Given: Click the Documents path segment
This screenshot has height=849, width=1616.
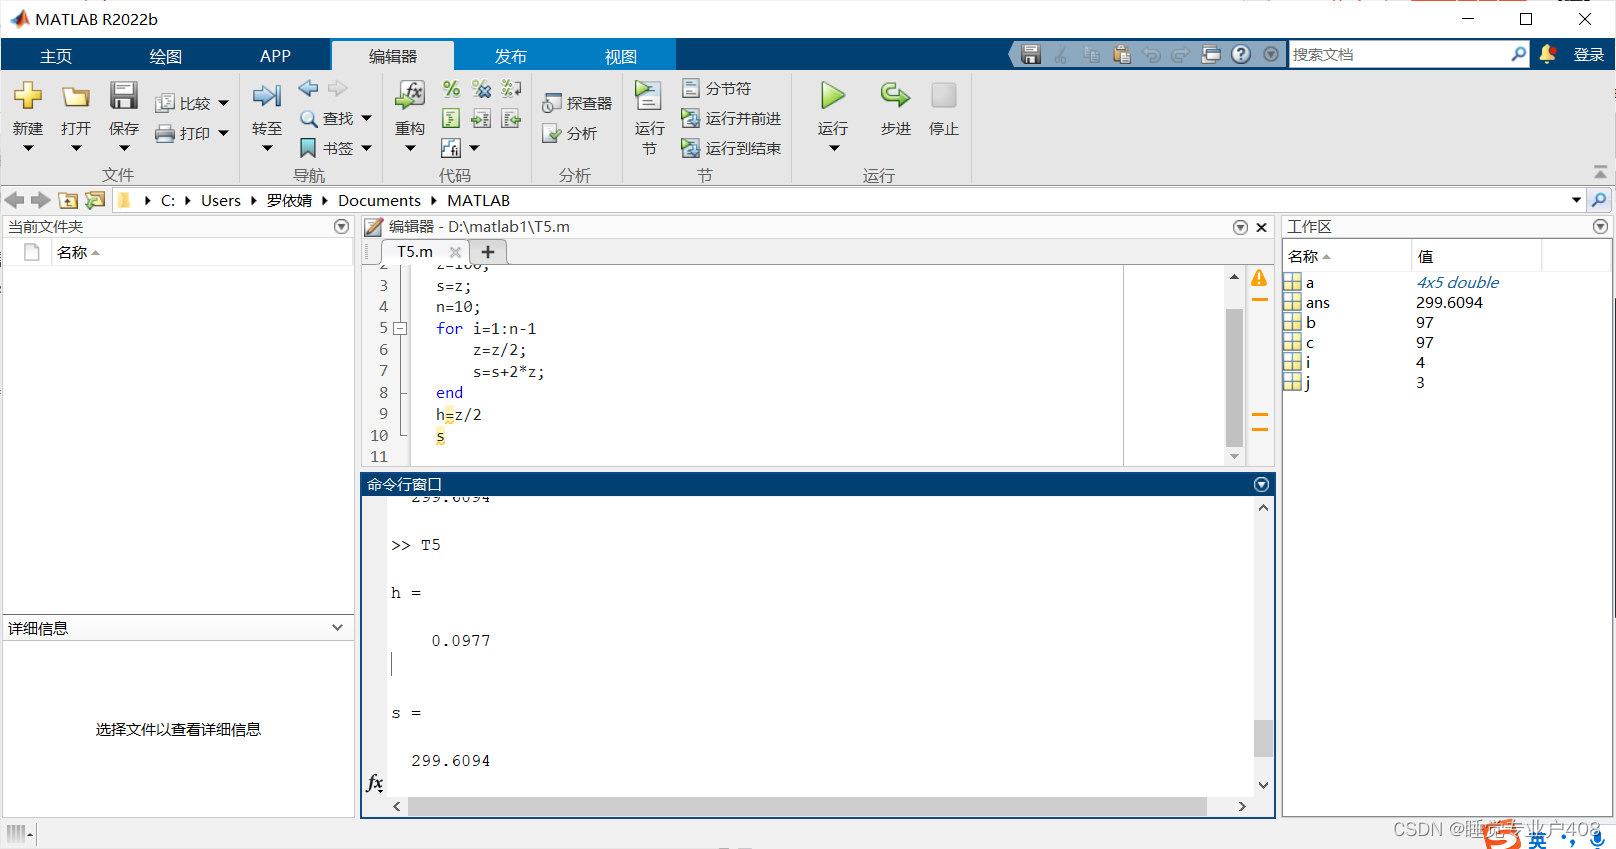Looking at the screenshot, I should click(379, 200).
